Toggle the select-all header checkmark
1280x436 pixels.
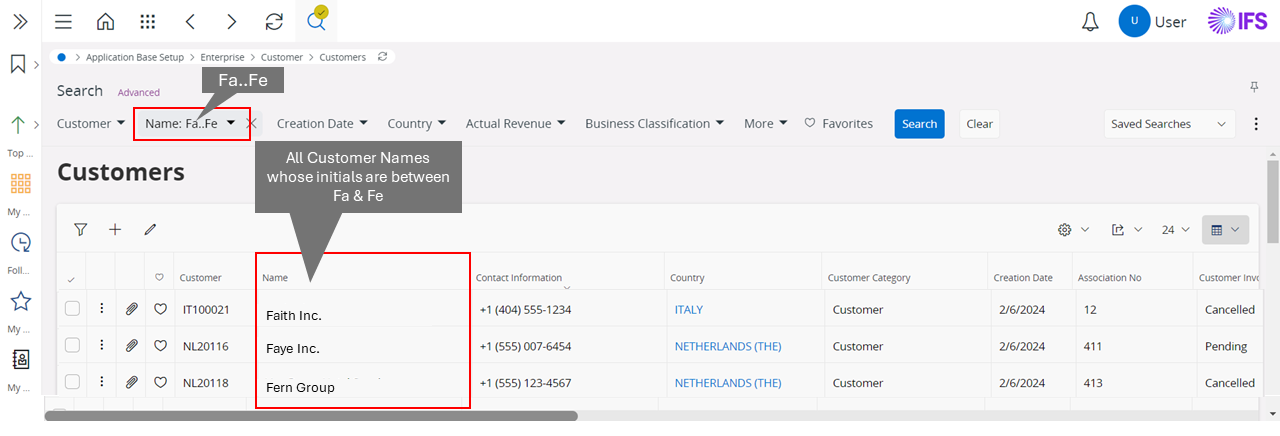pyautogui.click(x=71, y=279)
